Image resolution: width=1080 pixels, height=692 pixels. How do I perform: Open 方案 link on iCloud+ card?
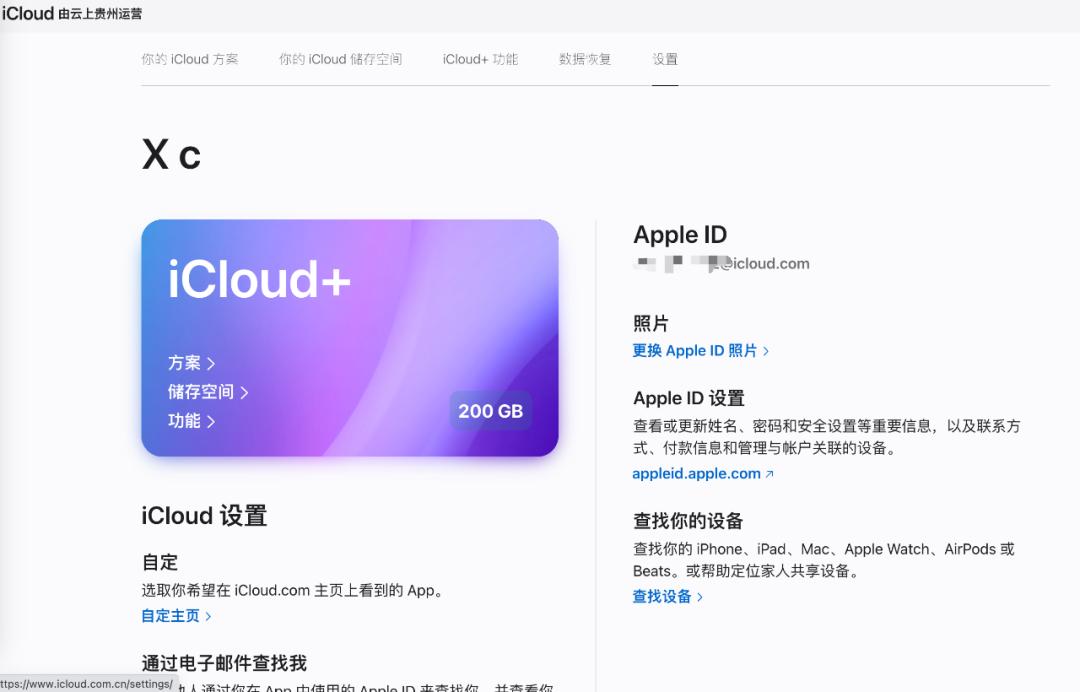pyautogui.click(x=191, y=363)
